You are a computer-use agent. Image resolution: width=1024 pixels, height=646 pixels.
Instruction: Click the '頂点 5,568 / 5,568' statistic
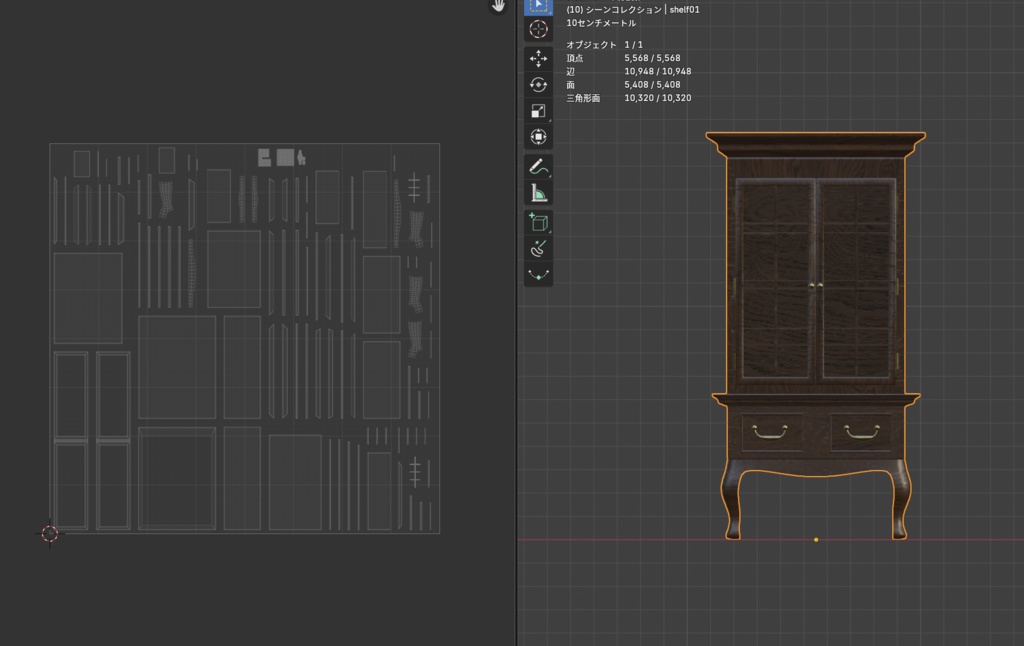click(x=623, y=58)
